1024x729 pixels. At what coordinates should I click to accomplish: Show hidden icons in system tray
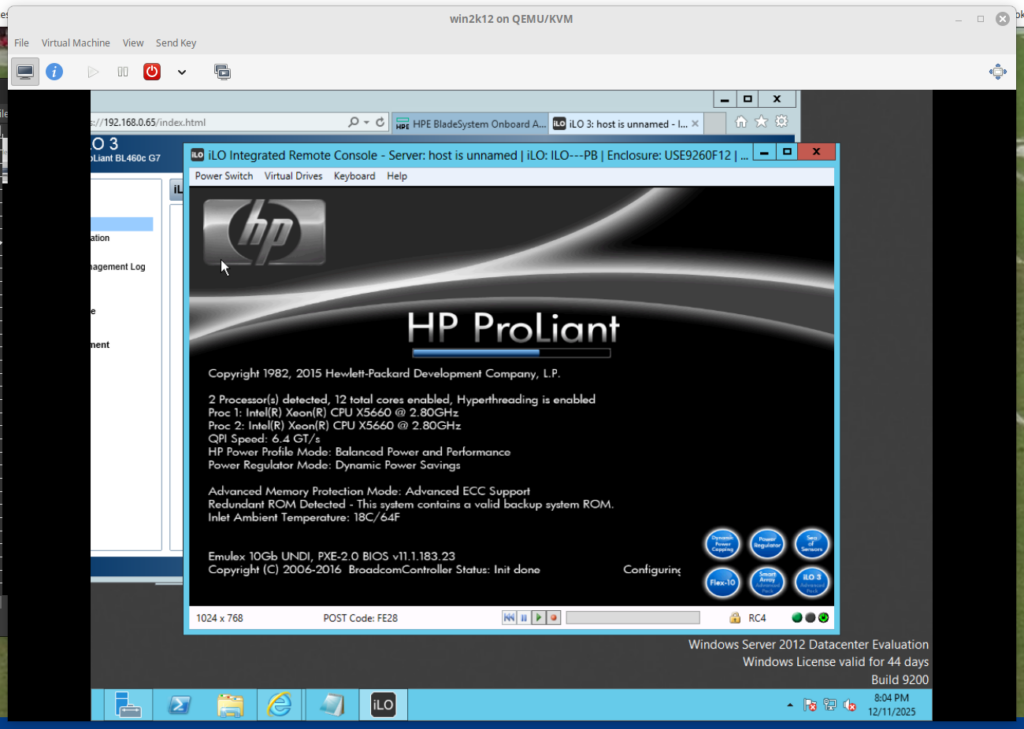point(791,705)
